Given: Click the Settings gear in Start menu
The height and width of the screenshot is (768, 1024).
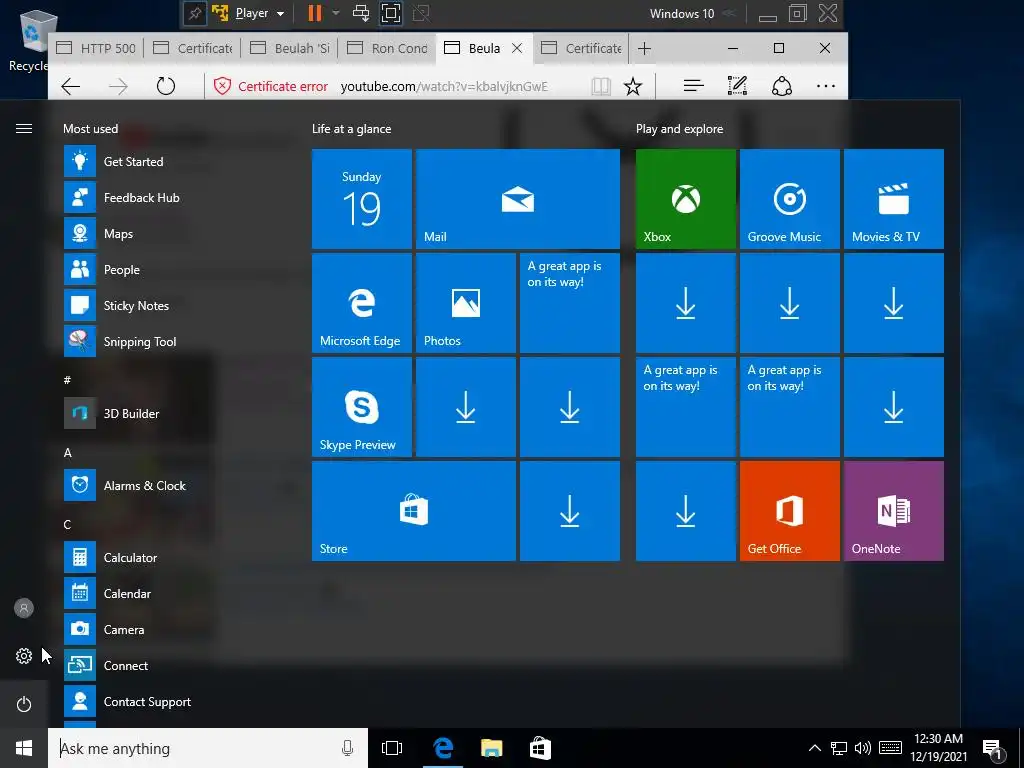Looking at the screenshot, I should click(24, 656).
